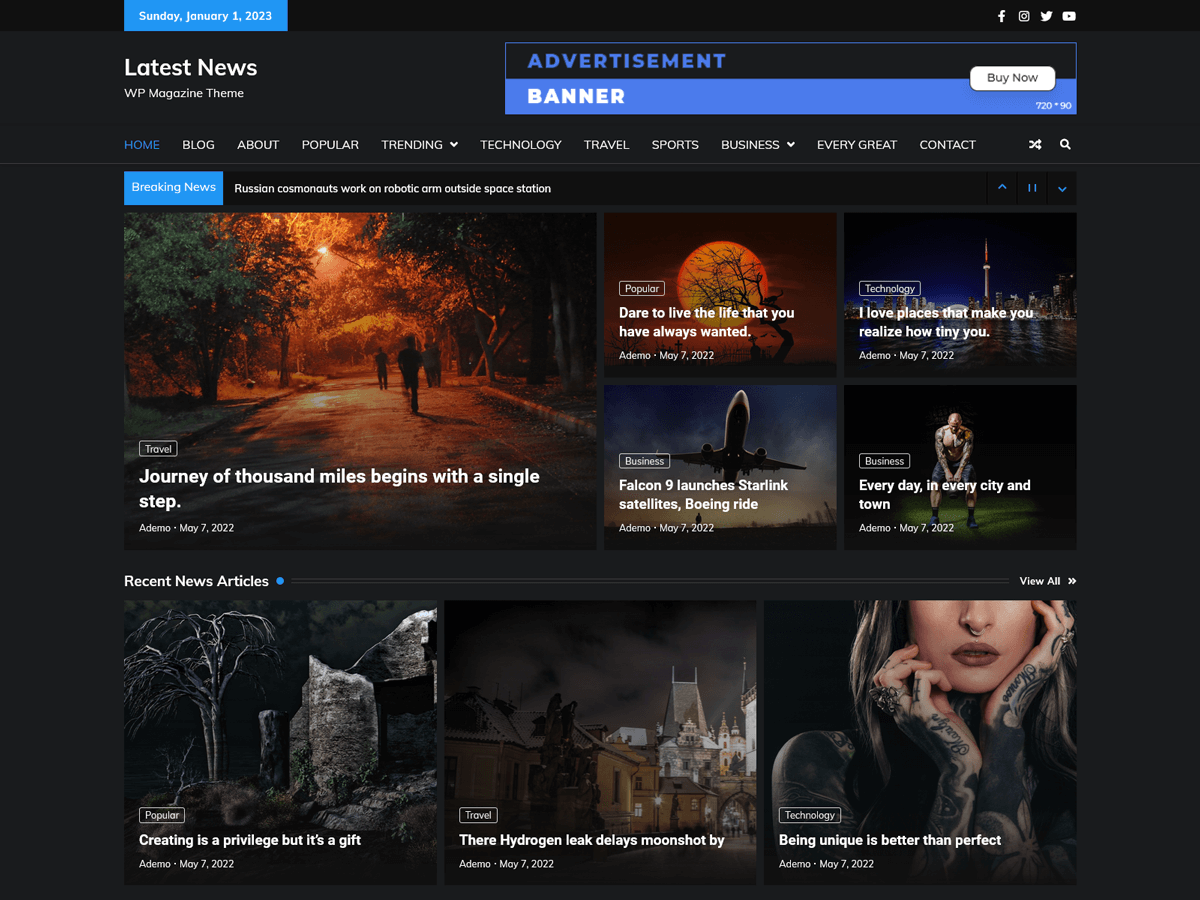
Task: Select the Travel category badge on the featured story
Action: click(157, 448)
